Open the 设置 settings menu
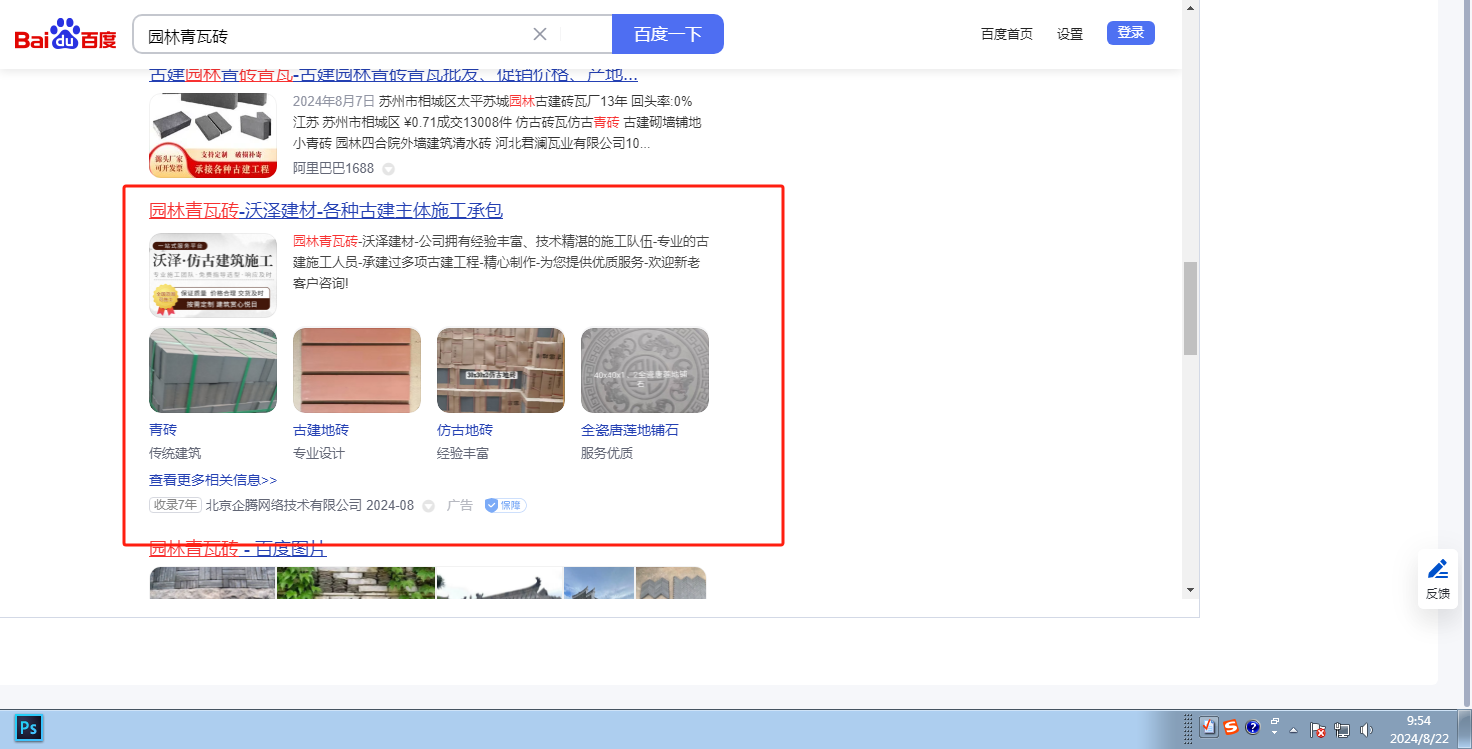1472x749 pixels. pyautogui.click(x=1070, y=34)
